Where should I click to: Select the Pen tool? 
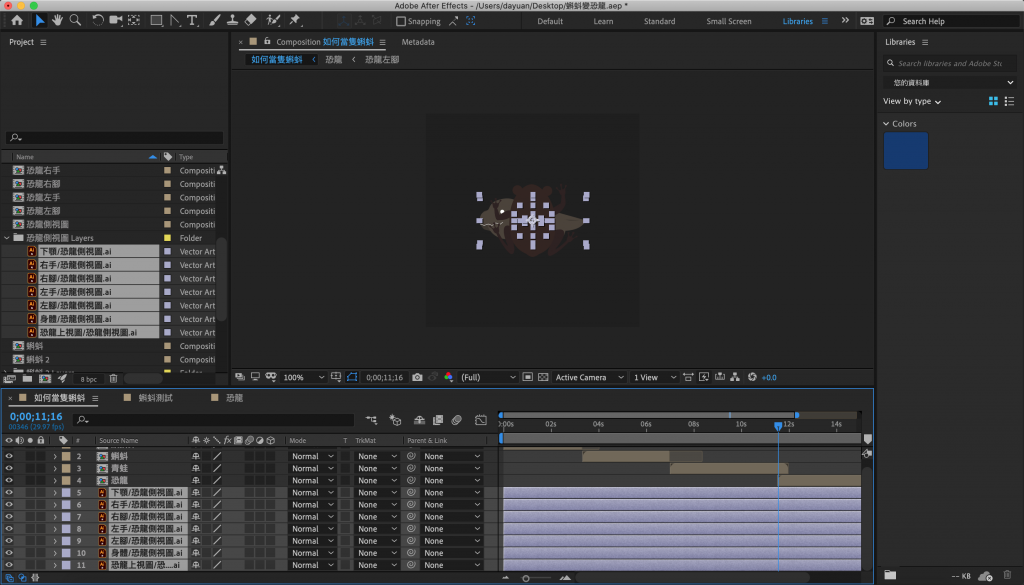click(x=175, y=20)
